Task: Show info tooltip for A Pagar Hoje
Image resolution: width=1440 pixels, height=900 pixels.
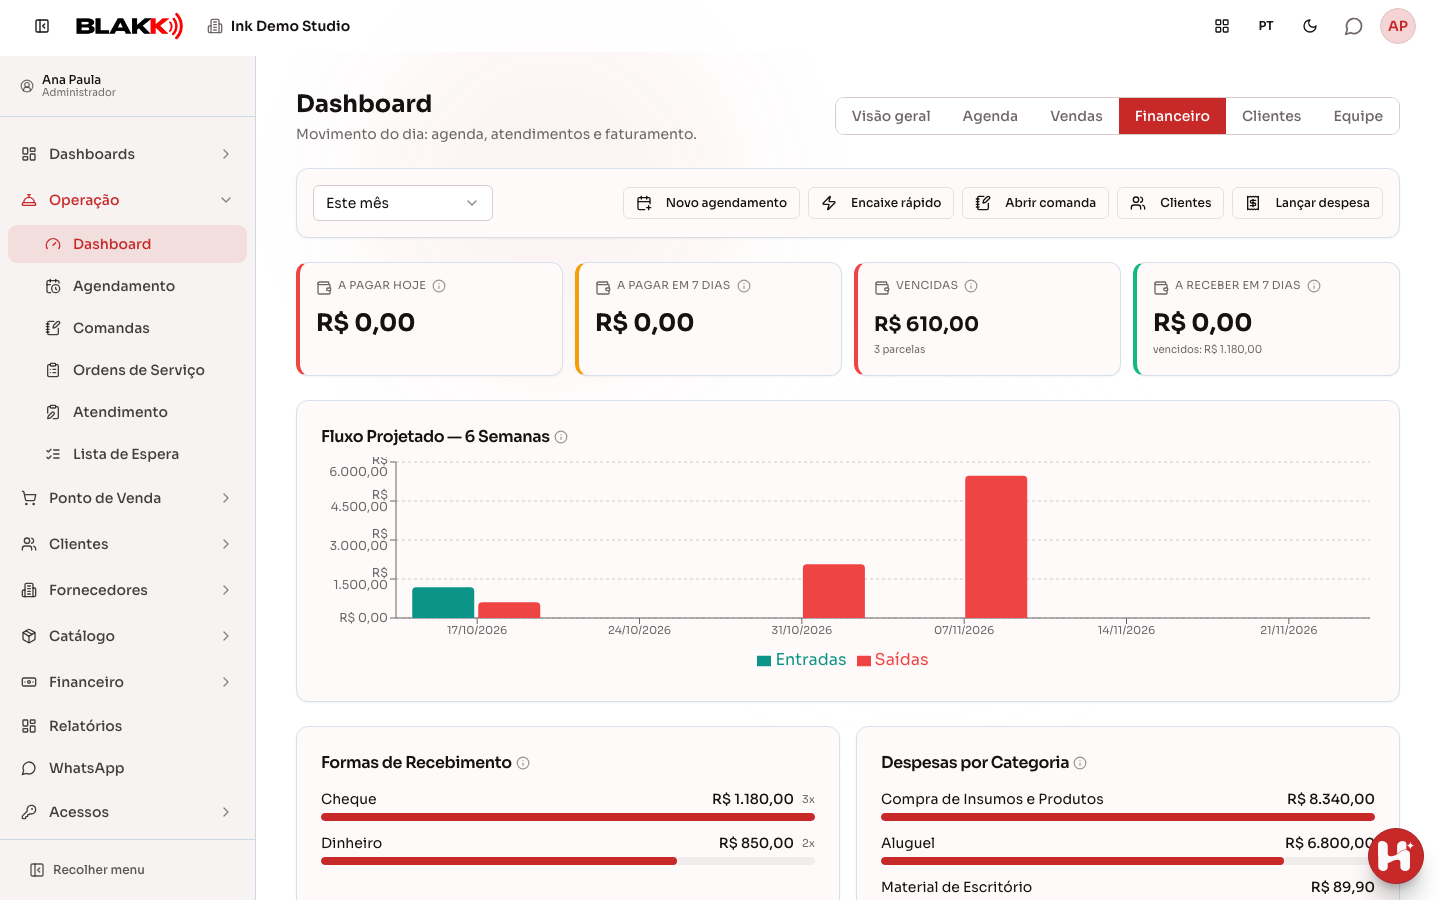Action: (439, 286)
